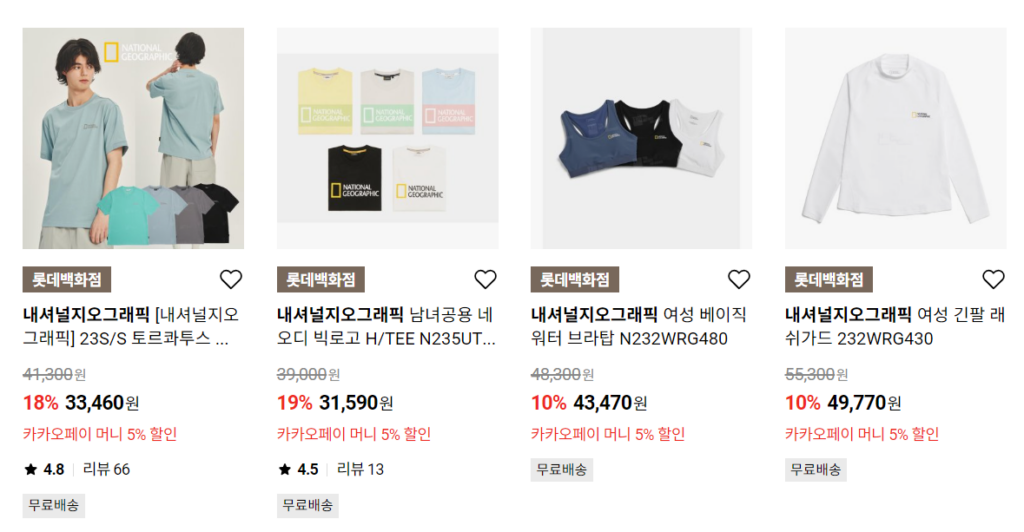Viewport: 1024px width, 532px height.
Task: Open product title 23S/S 토르콰투스
Action: coord(131,326)
